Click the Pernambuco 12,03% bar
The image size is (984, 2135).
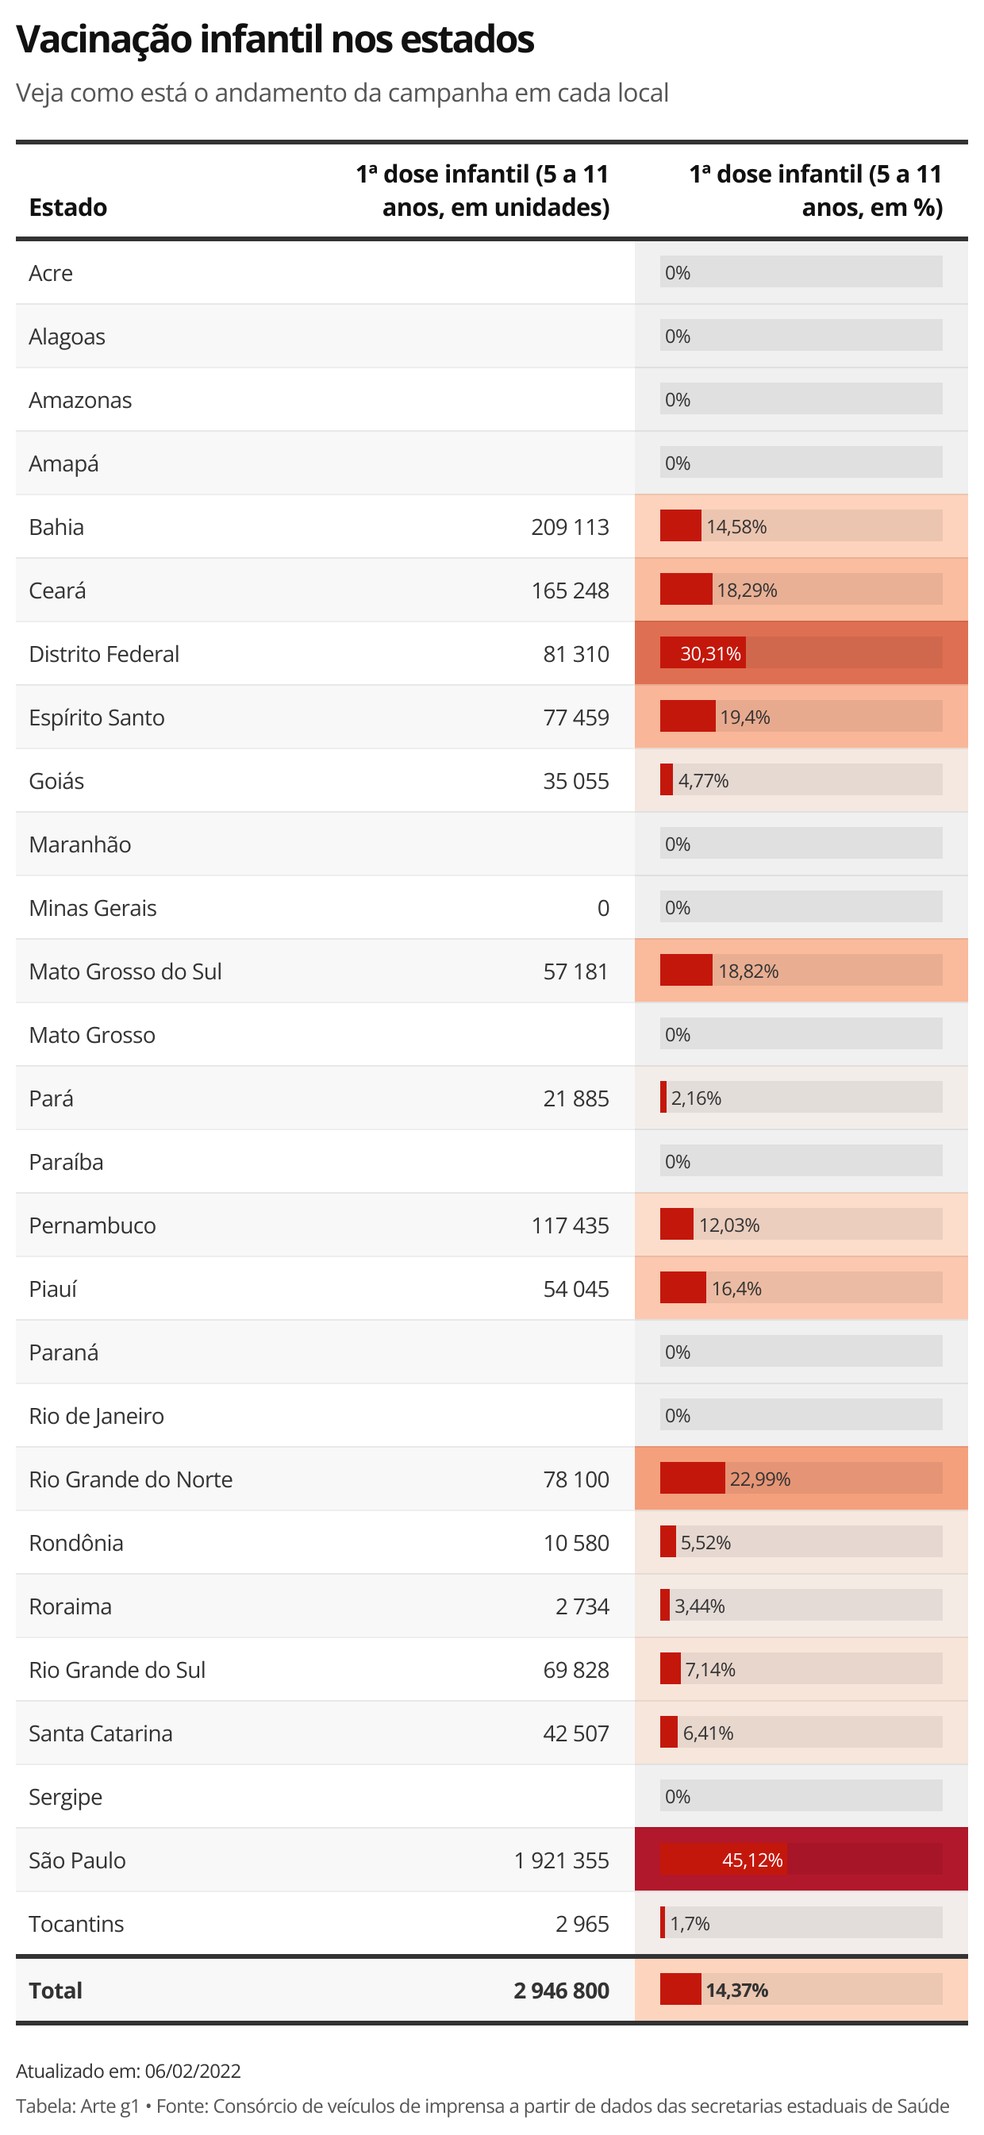tap(800, 1224)
